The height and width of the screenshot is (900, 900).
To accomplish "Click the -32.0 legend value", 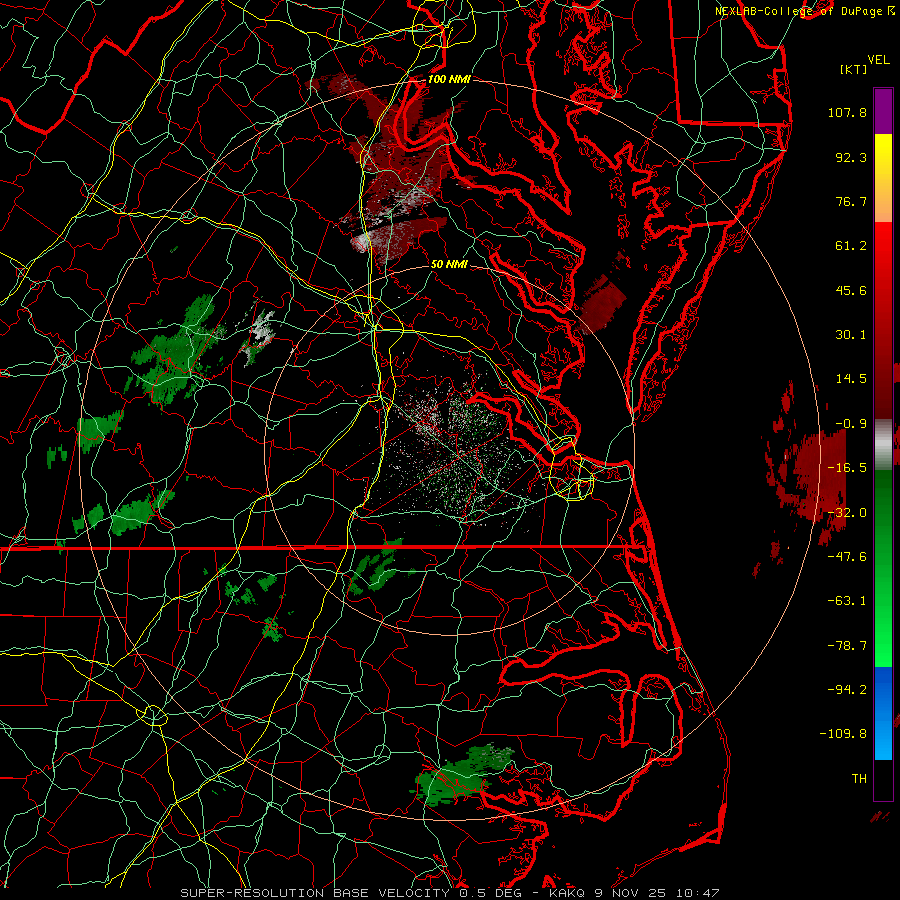I will (847, 512).
